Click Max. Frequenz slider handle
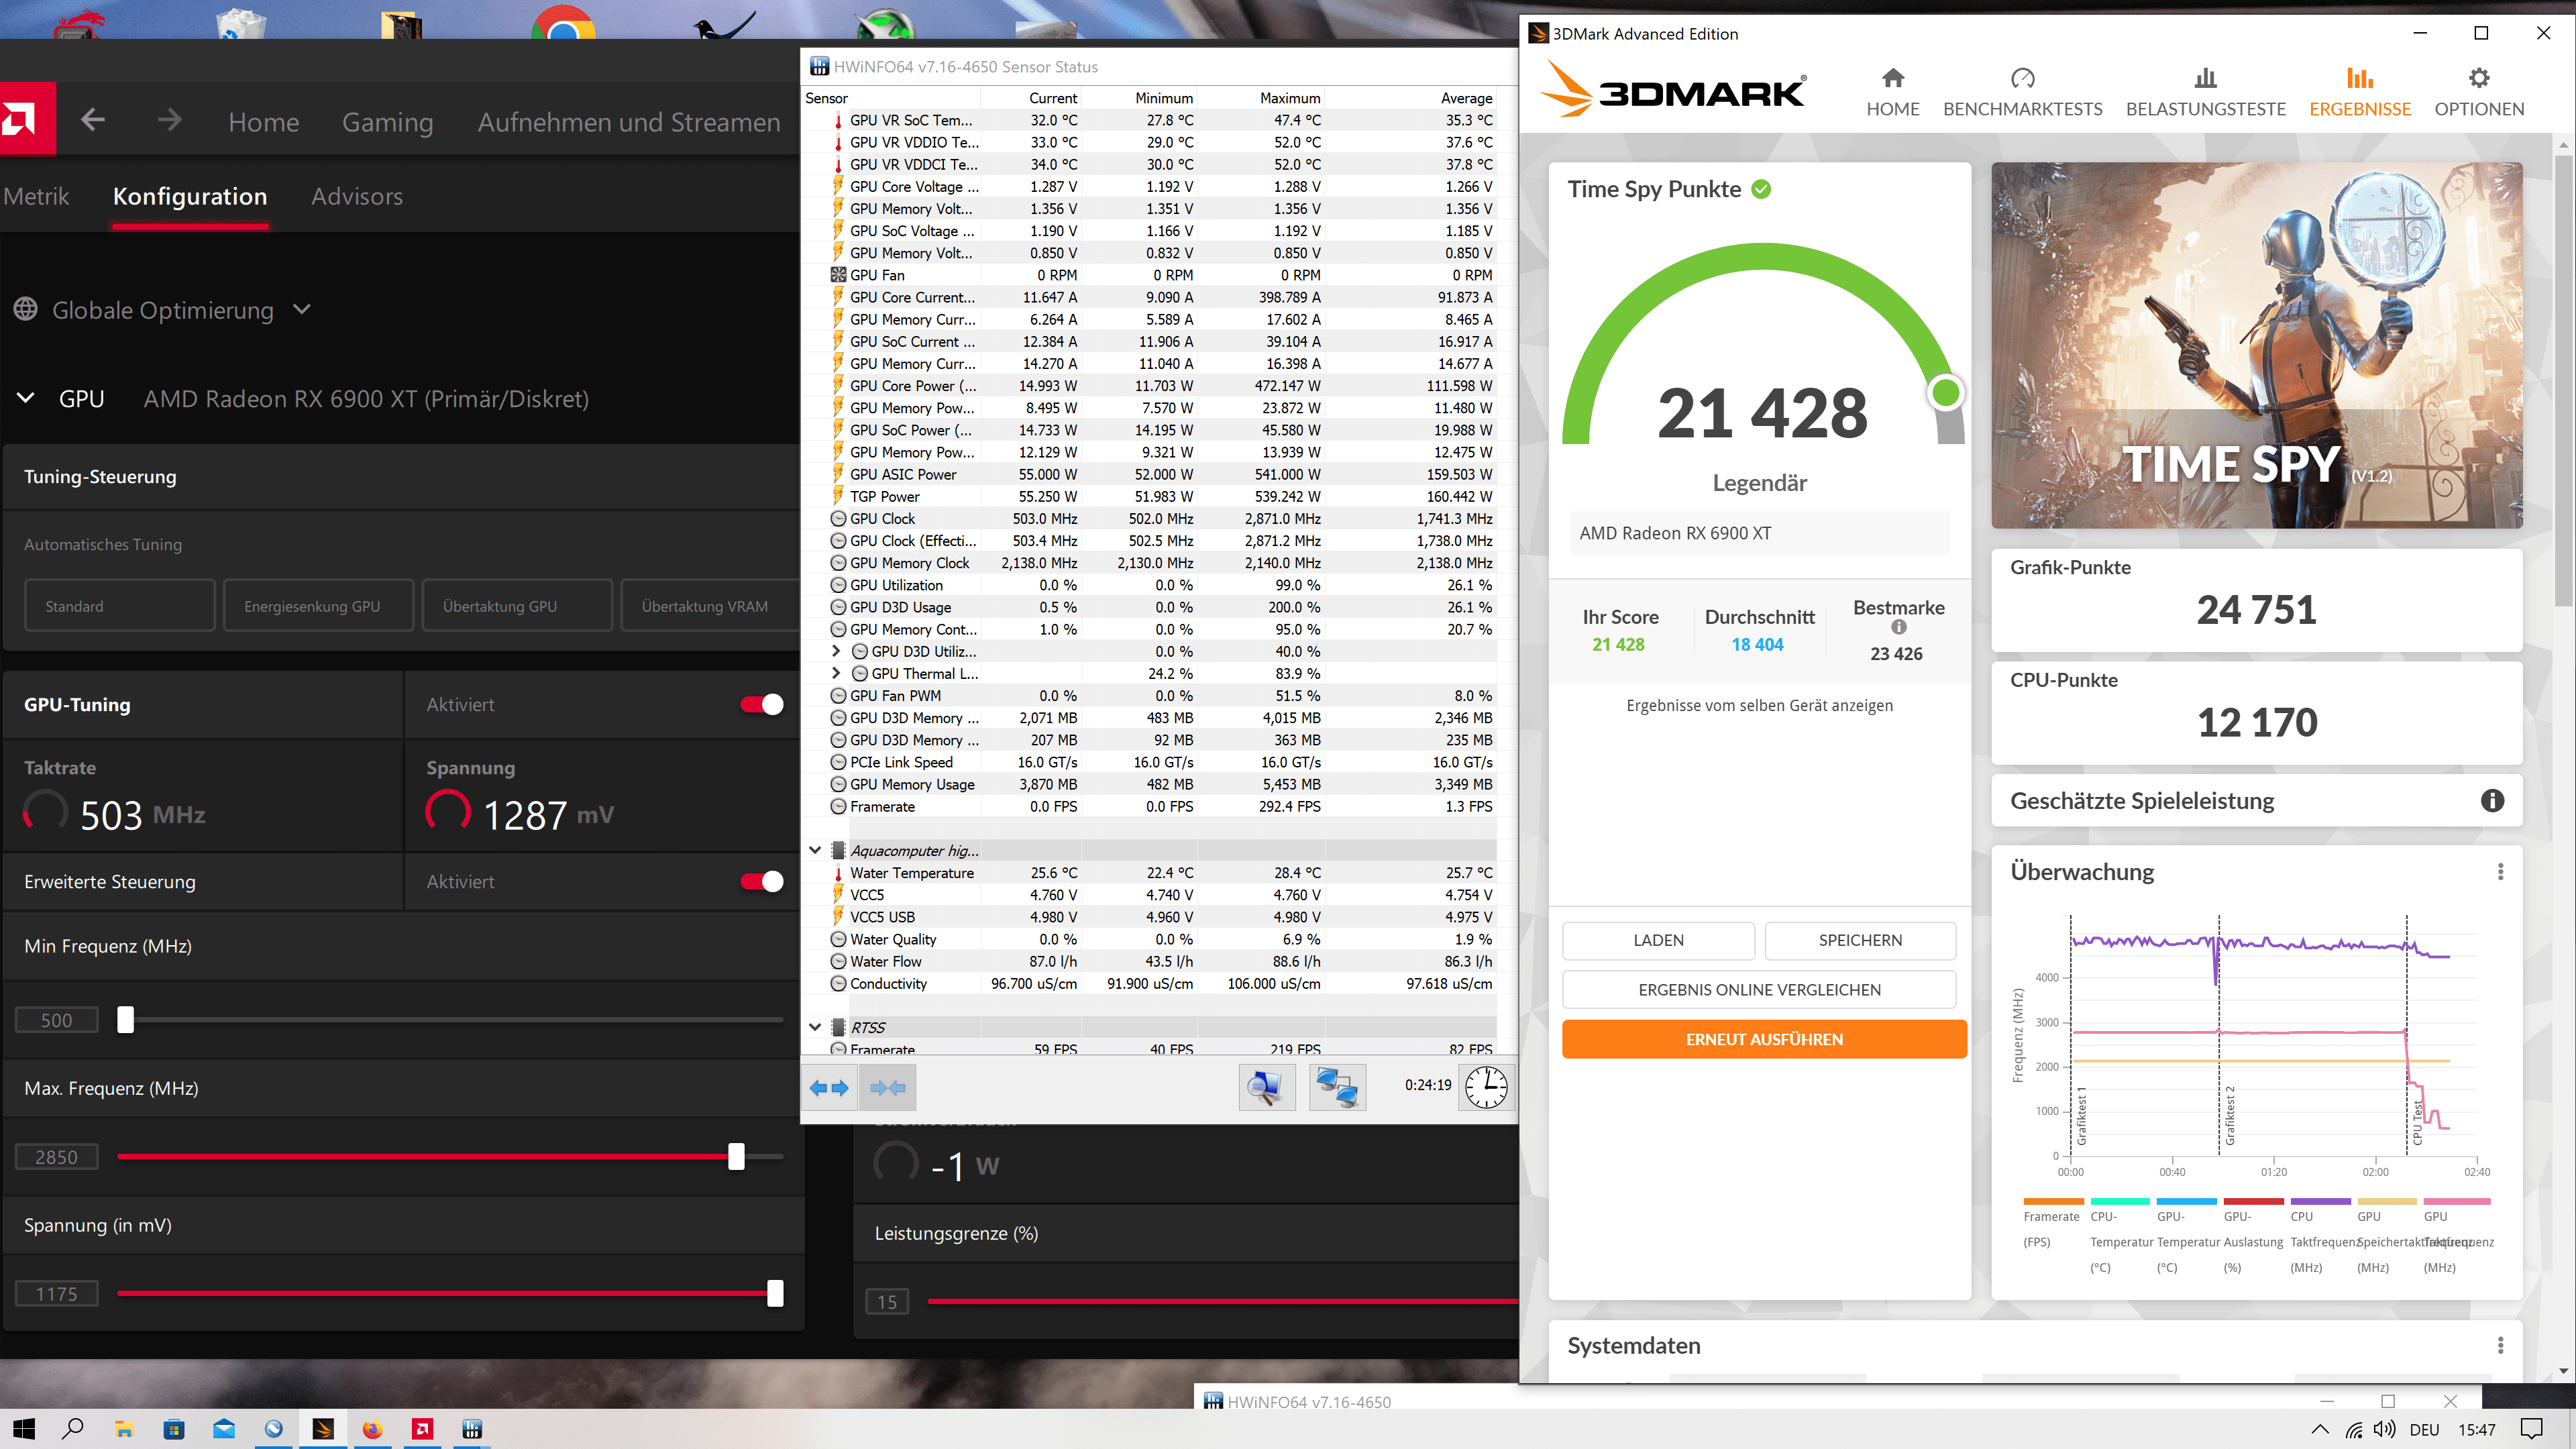The image size is (2576, 1449). [736, 1156]
